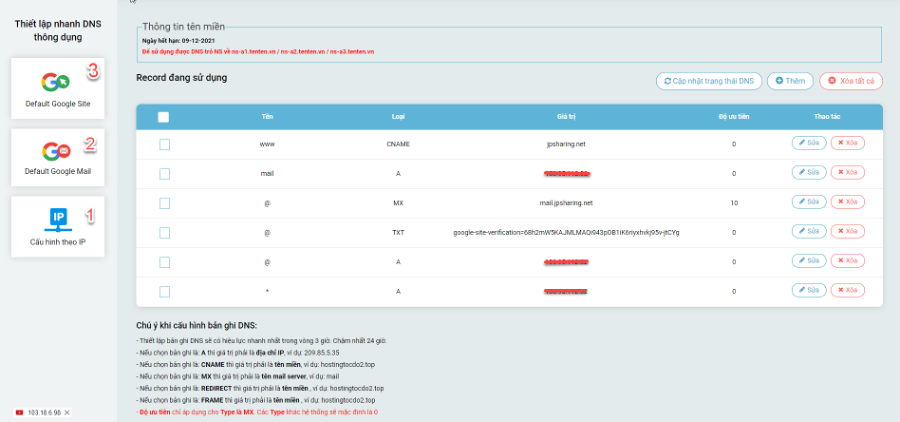Select the checkbox for the MX record

165,203
